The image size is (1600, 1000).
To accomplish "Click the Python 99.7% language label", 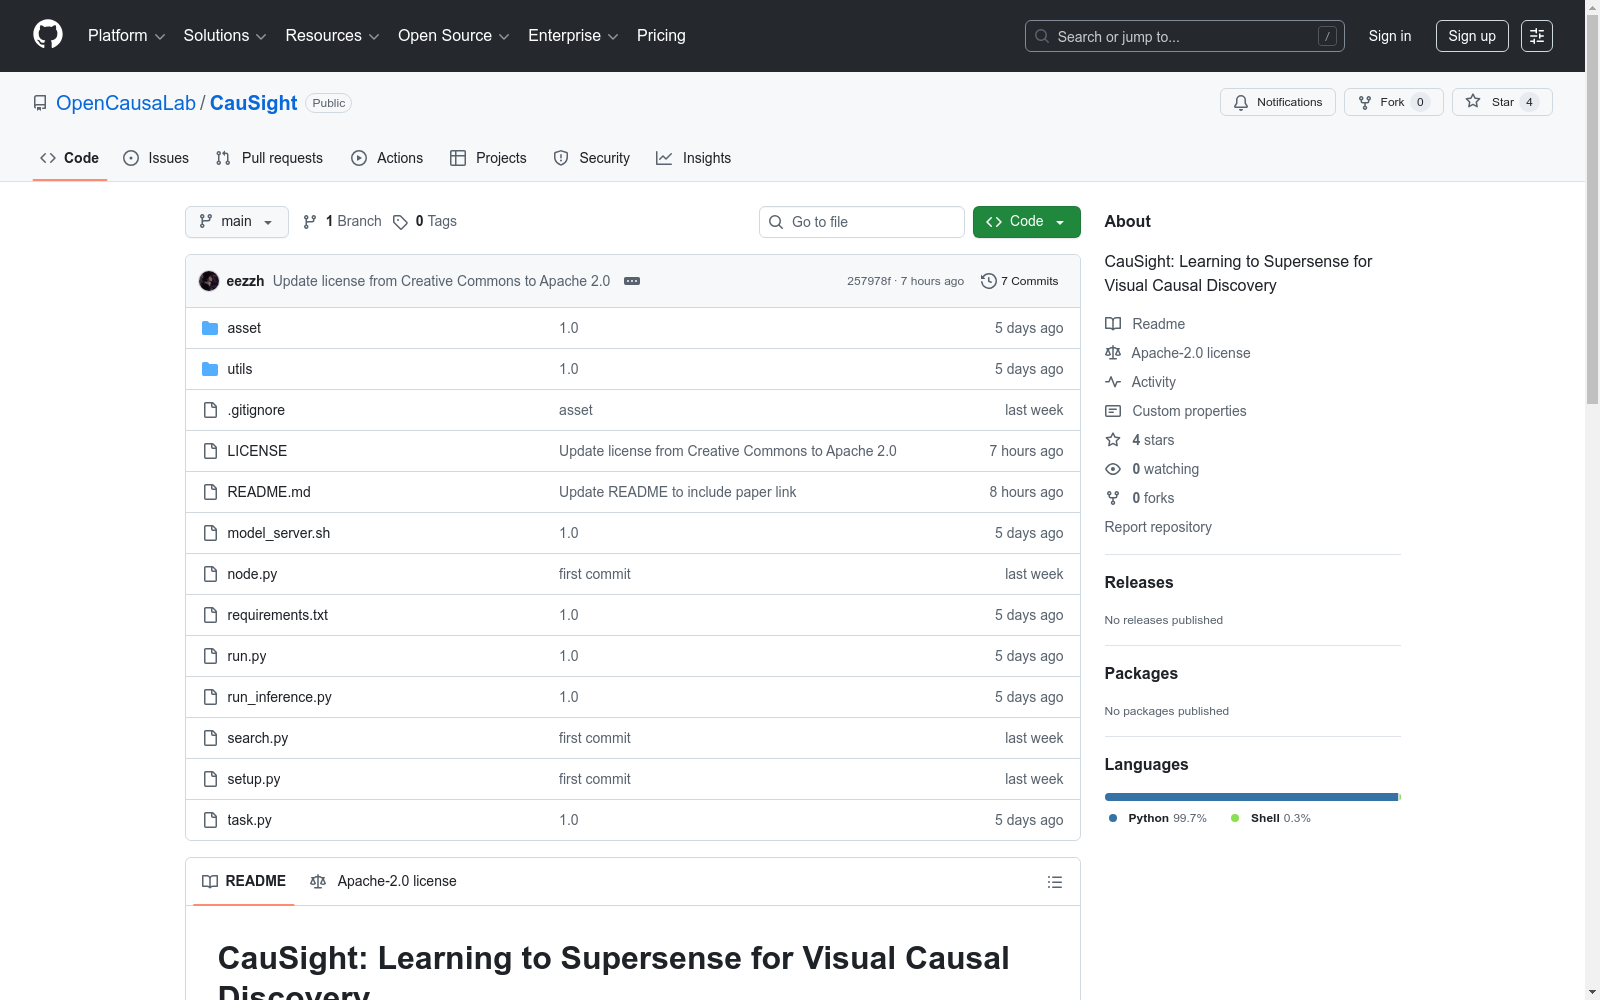I will pos(1158,818).
